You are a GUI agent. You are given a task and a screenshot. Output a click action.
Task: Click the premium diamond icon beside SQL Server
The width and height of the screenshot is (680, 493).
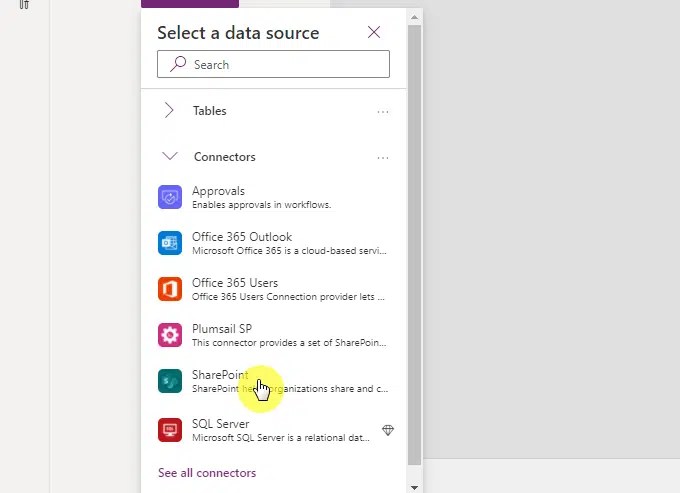(388, 430)
